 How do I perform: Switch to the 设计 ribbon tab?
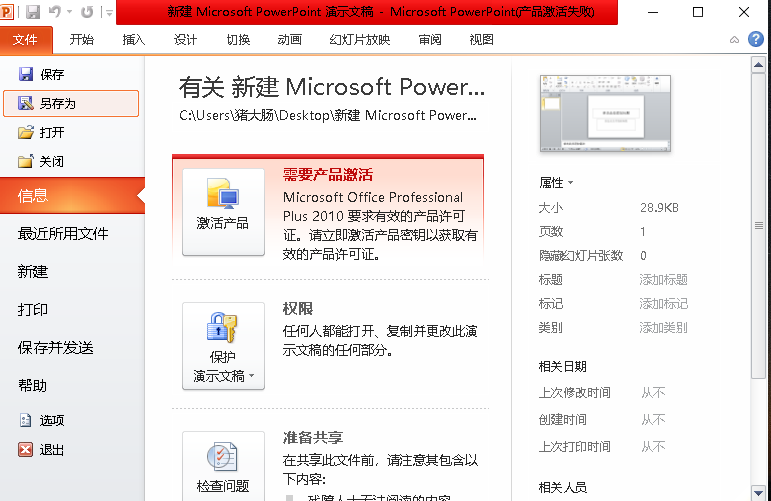click(x=185, y=40)
